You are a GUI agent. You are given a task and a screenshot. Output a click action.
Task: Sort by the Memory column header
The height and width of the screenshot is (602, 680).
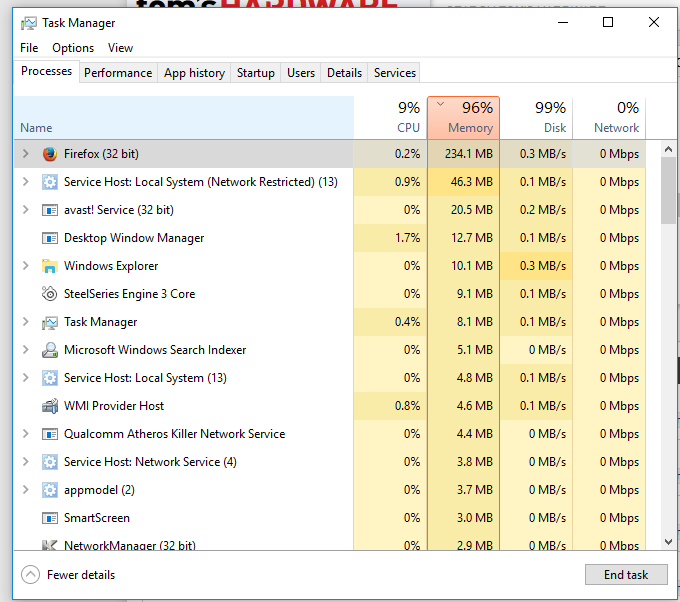(x=464, y=118)
